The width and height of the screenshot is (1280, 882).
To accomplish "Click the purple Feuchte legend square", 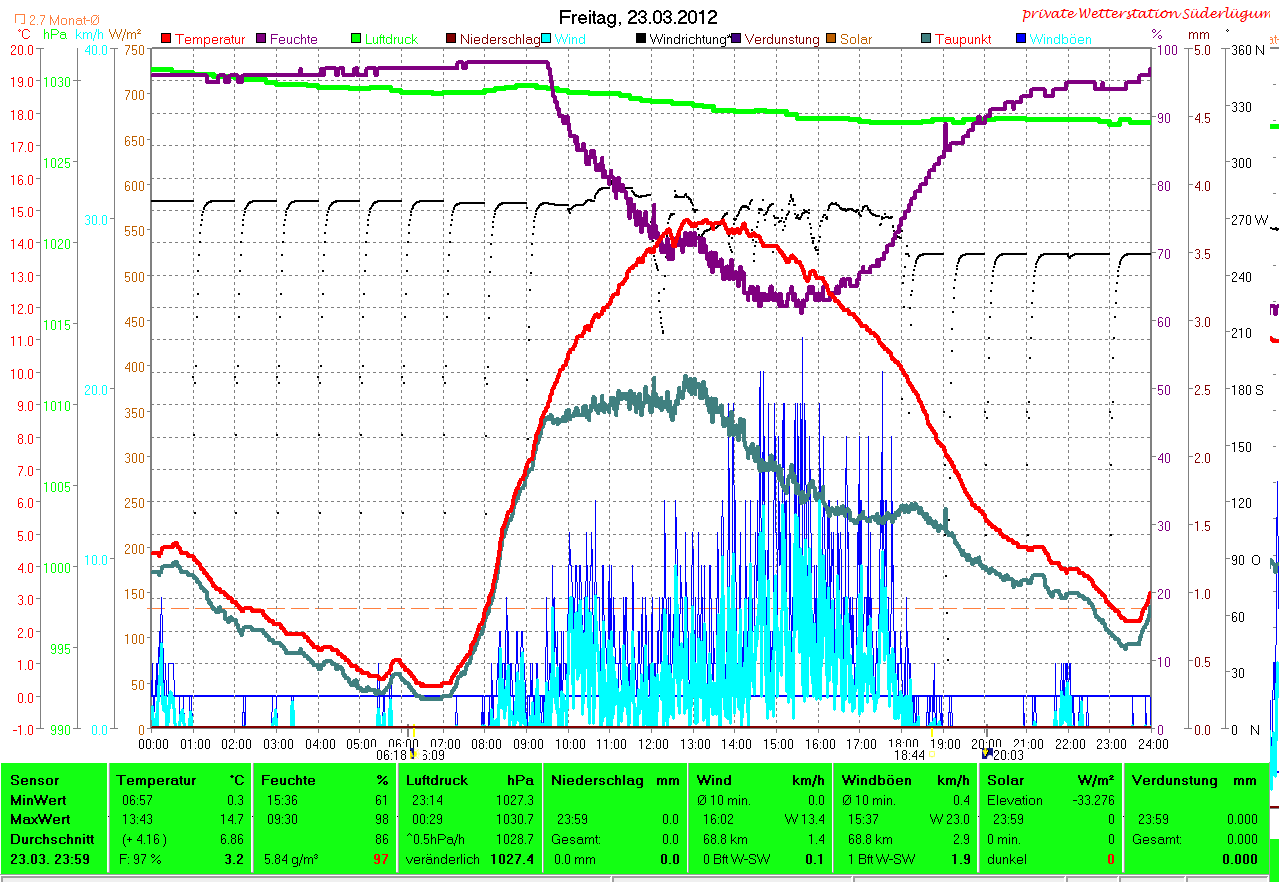I will [x=263, y=39].
